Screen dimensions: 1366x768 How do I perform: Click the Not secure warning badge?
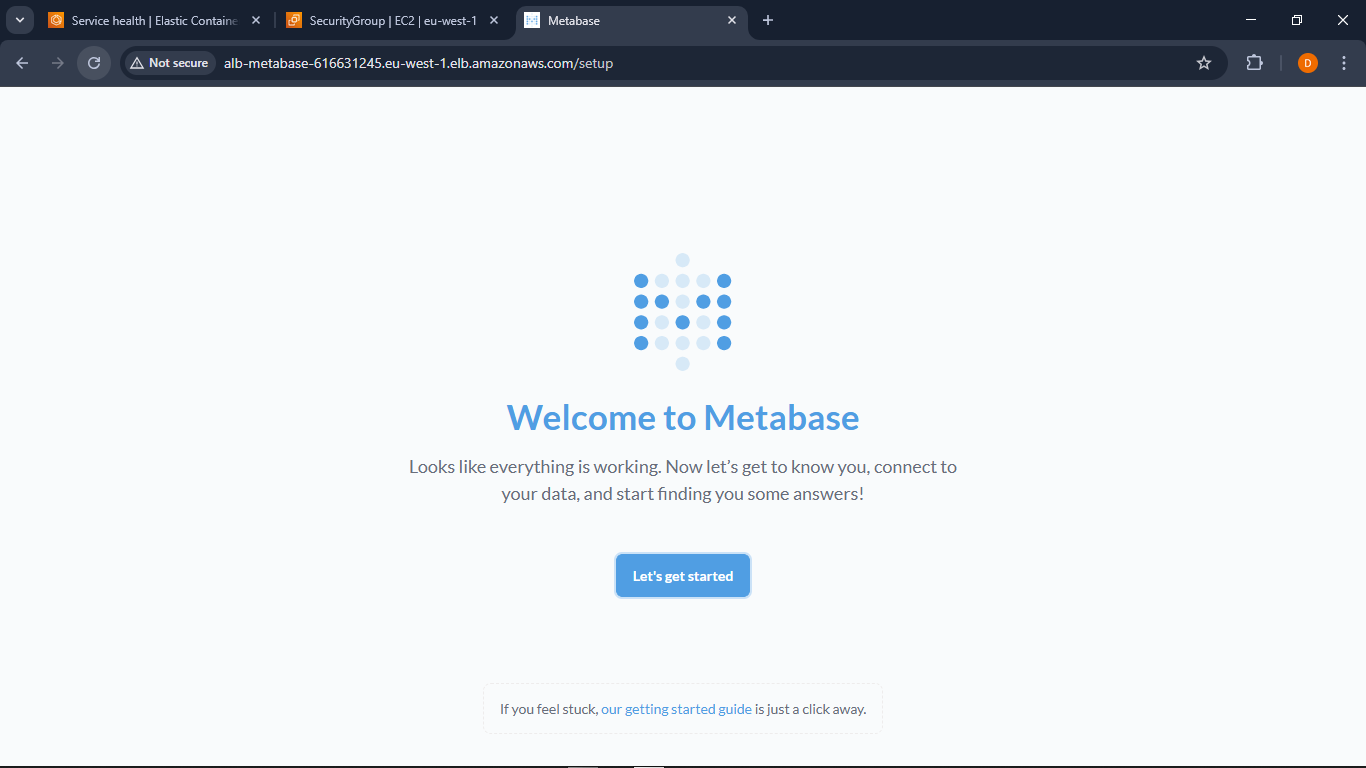pos(168,62)
